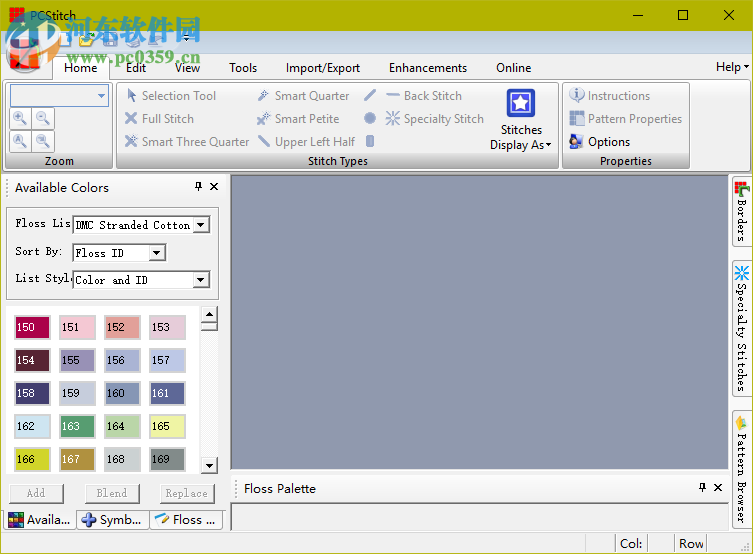Click the zoom out magnifier icon
This screenshot has height=554, width=753.
point(43,118)
